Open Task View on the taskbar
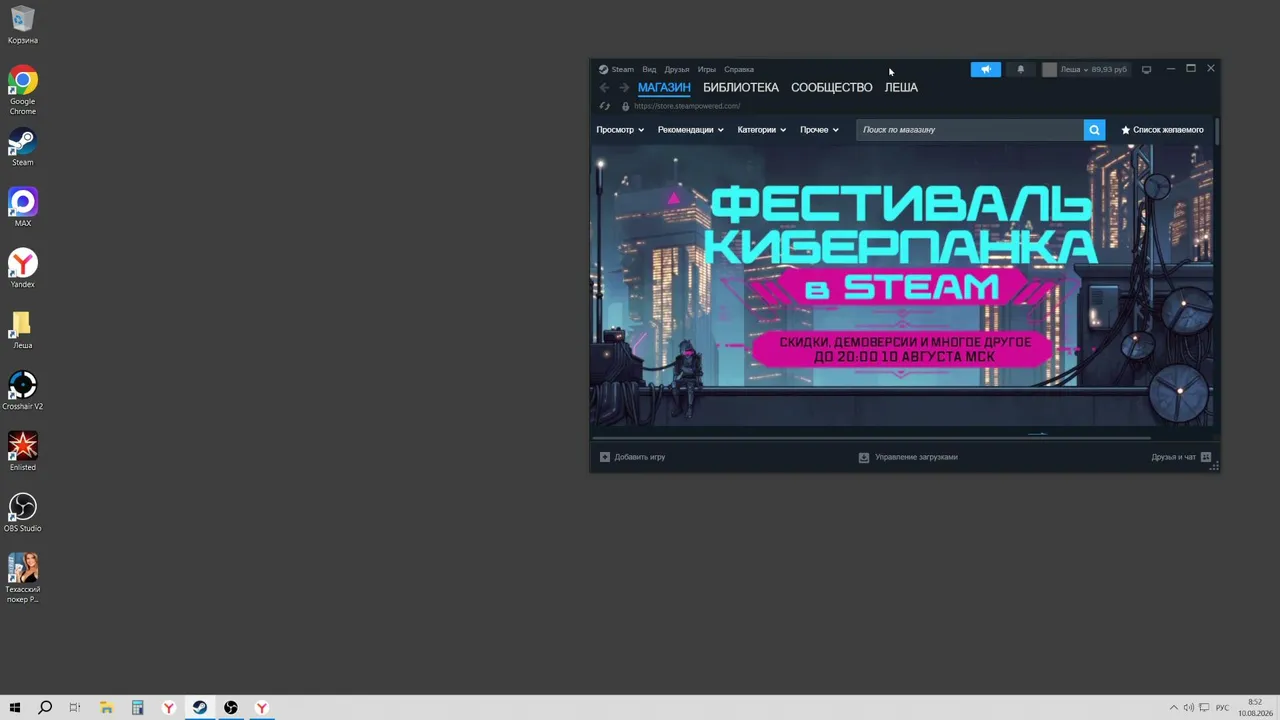This screenshot has height=720, width=1280. (x=75, y=708)
